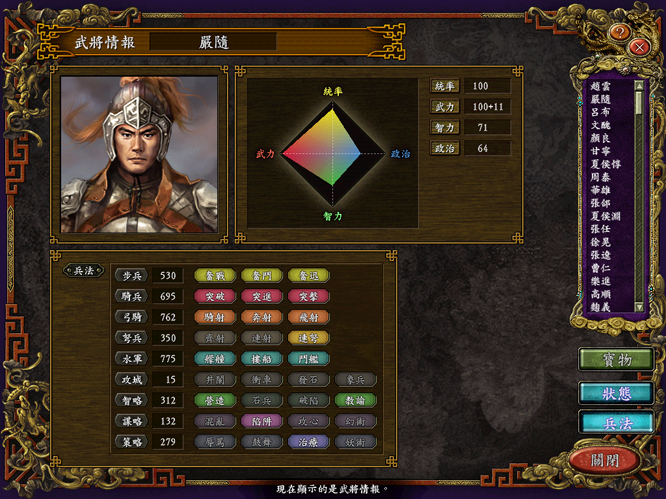Select 呂布 in the officer list
Screen dimensions: 666x499
[x=600, y=112]
